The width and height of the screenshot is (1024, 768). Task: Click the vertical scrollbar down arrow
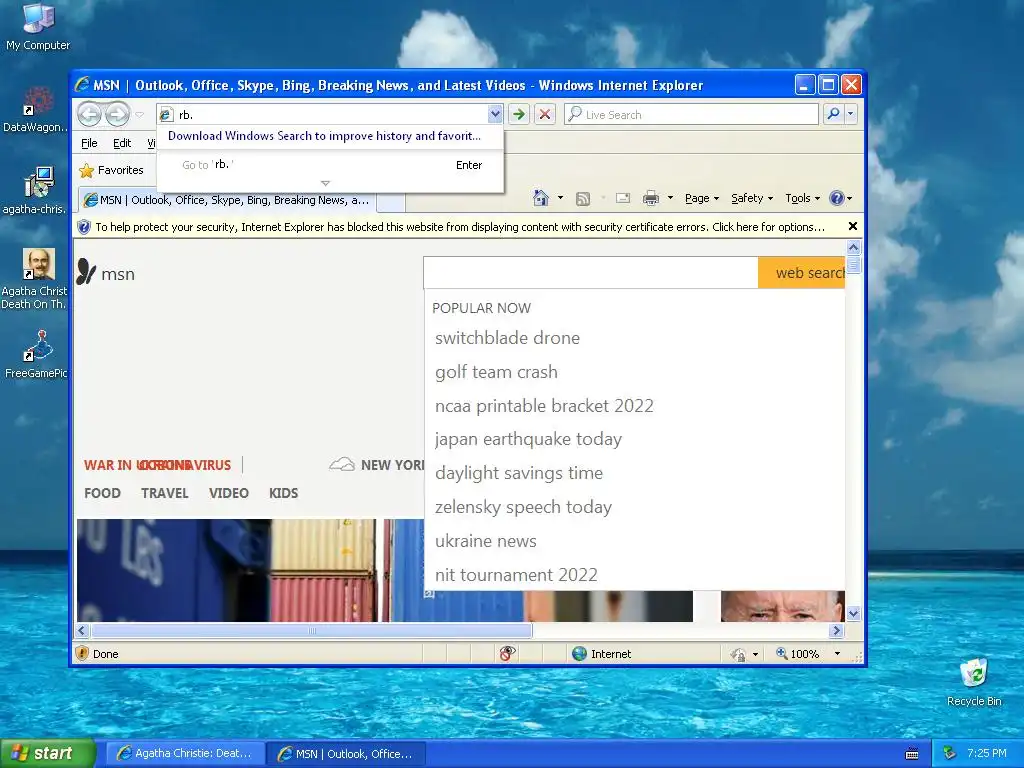click(854, 613)
